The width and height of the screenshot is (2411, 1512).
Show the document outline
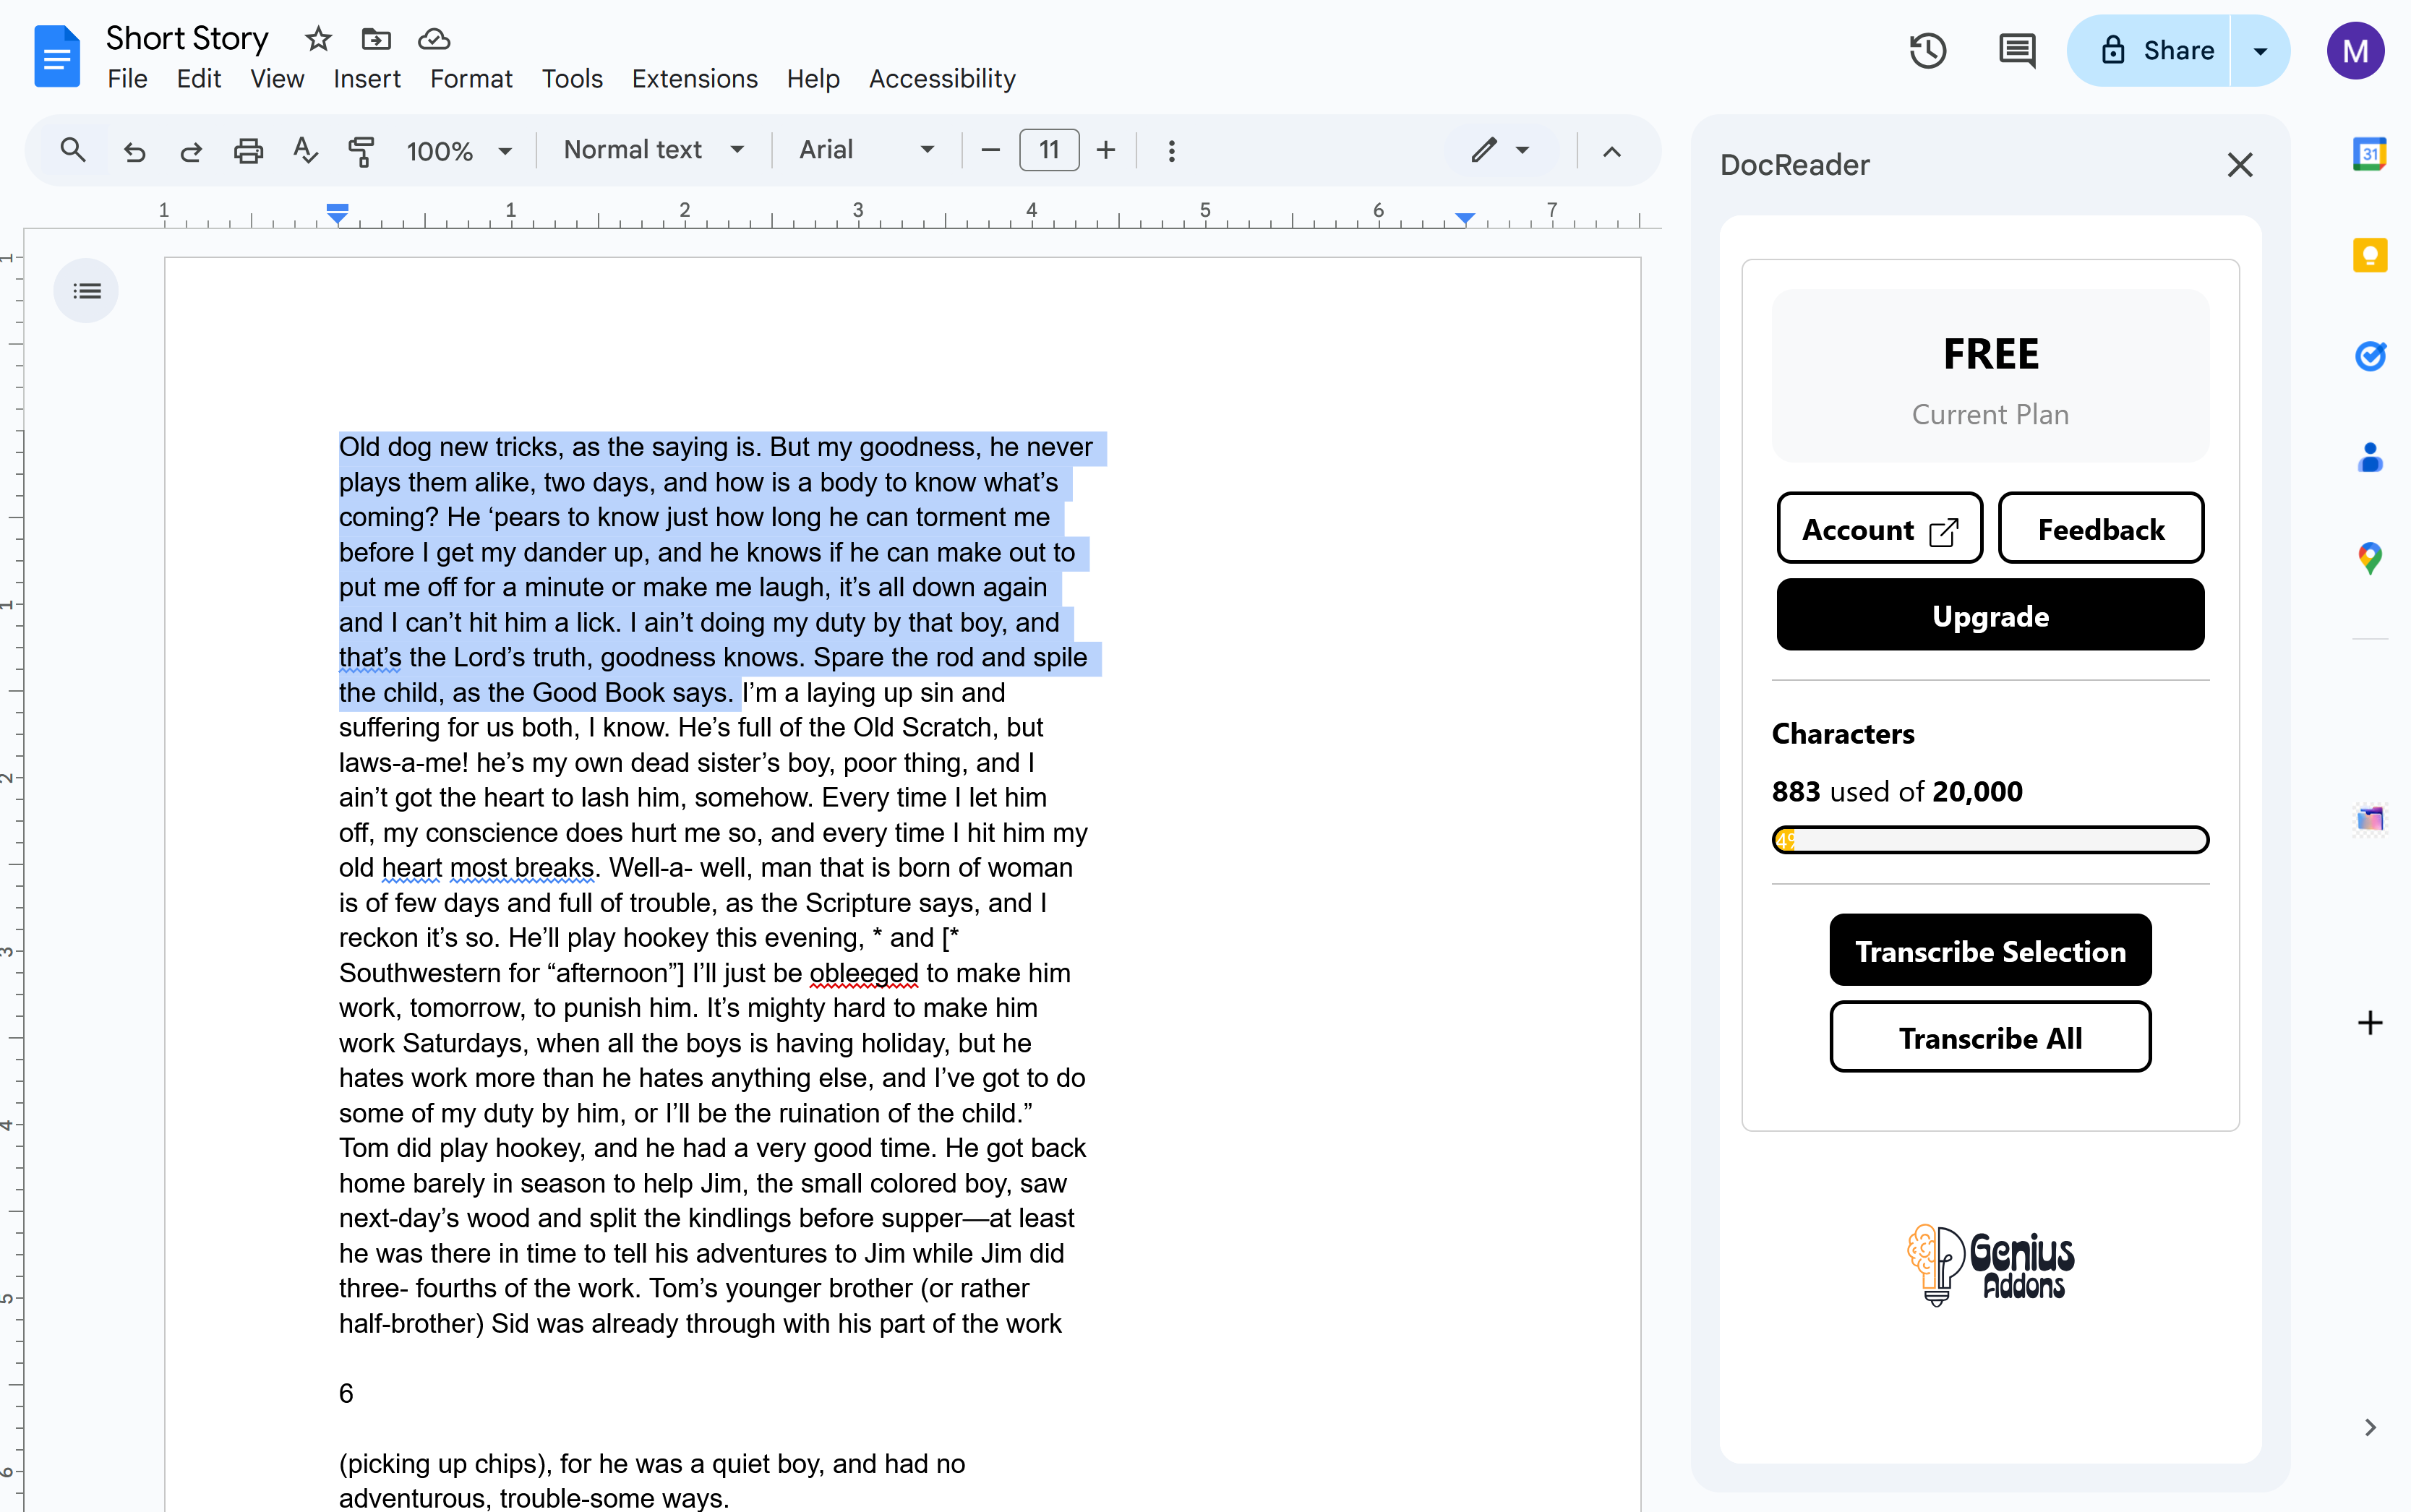pos(87,291)
